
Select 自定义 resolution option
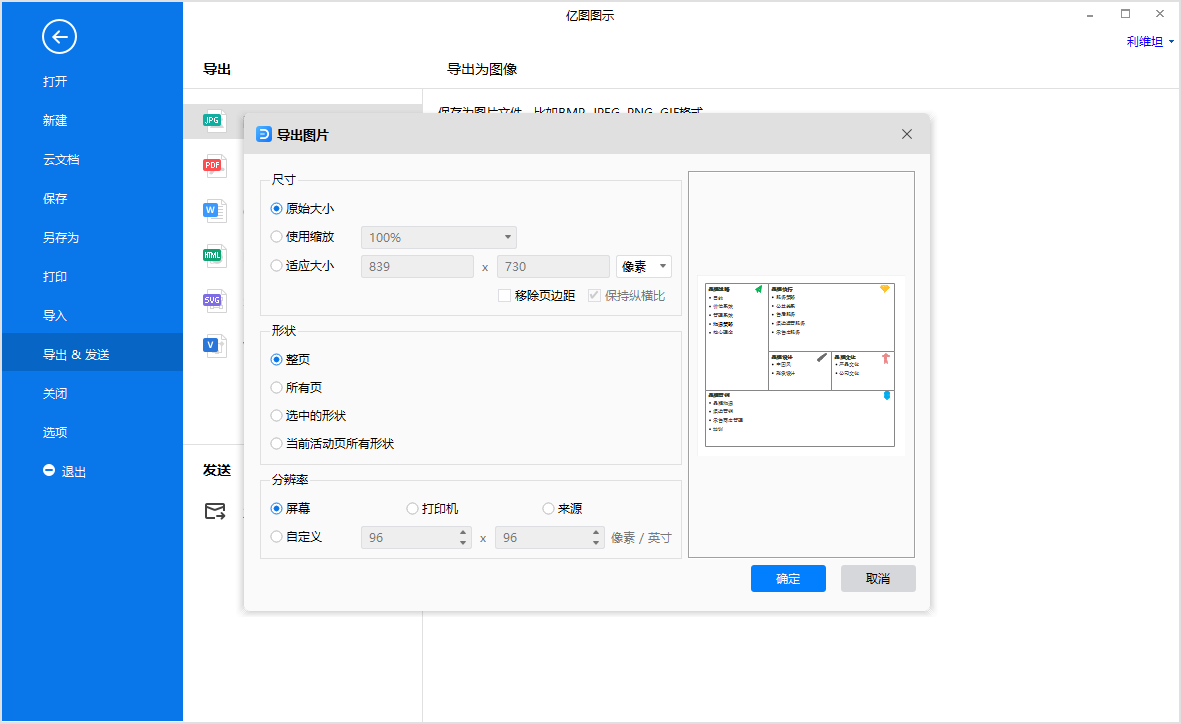(x=276, y=536)
